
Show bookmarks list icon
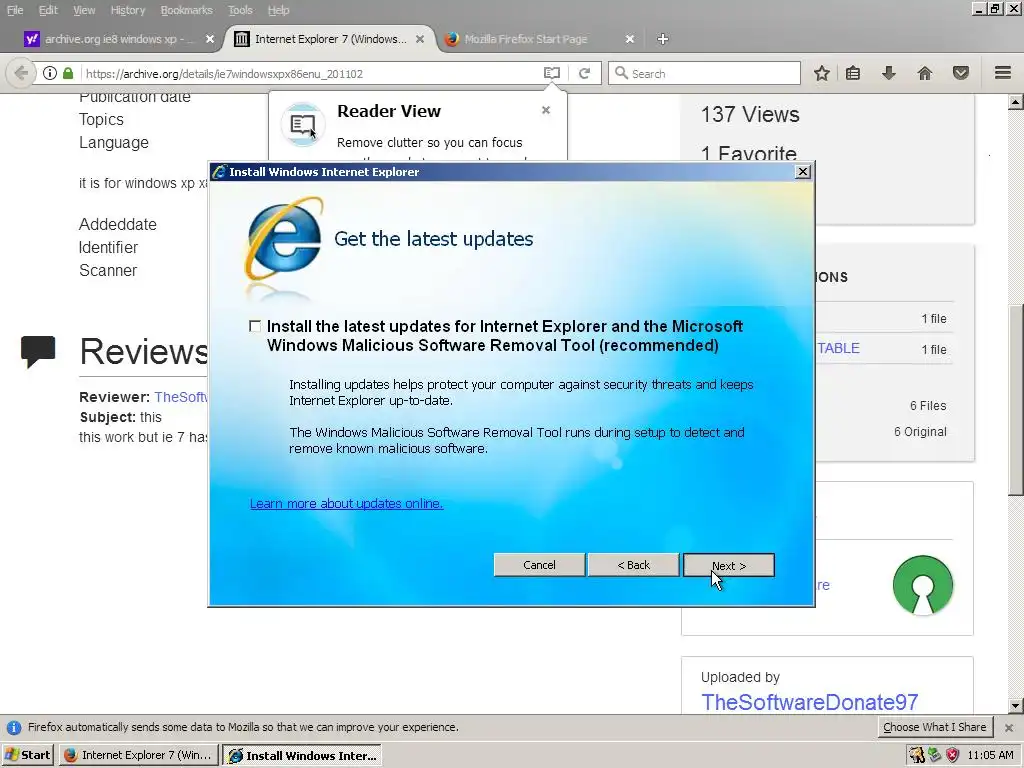[x=853, y=73]
